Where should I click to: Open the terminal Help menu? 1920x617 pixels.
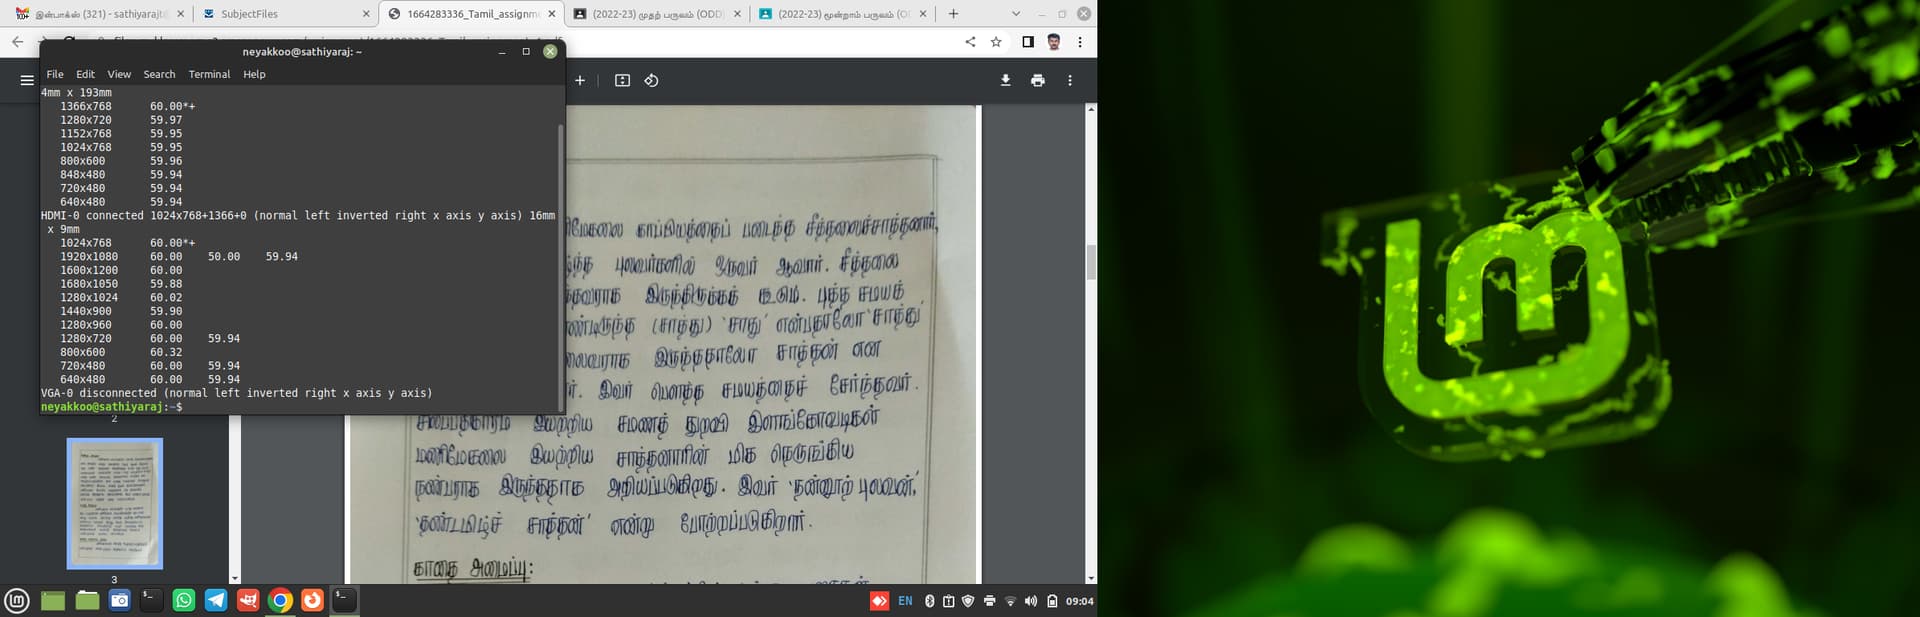[254, 74]
